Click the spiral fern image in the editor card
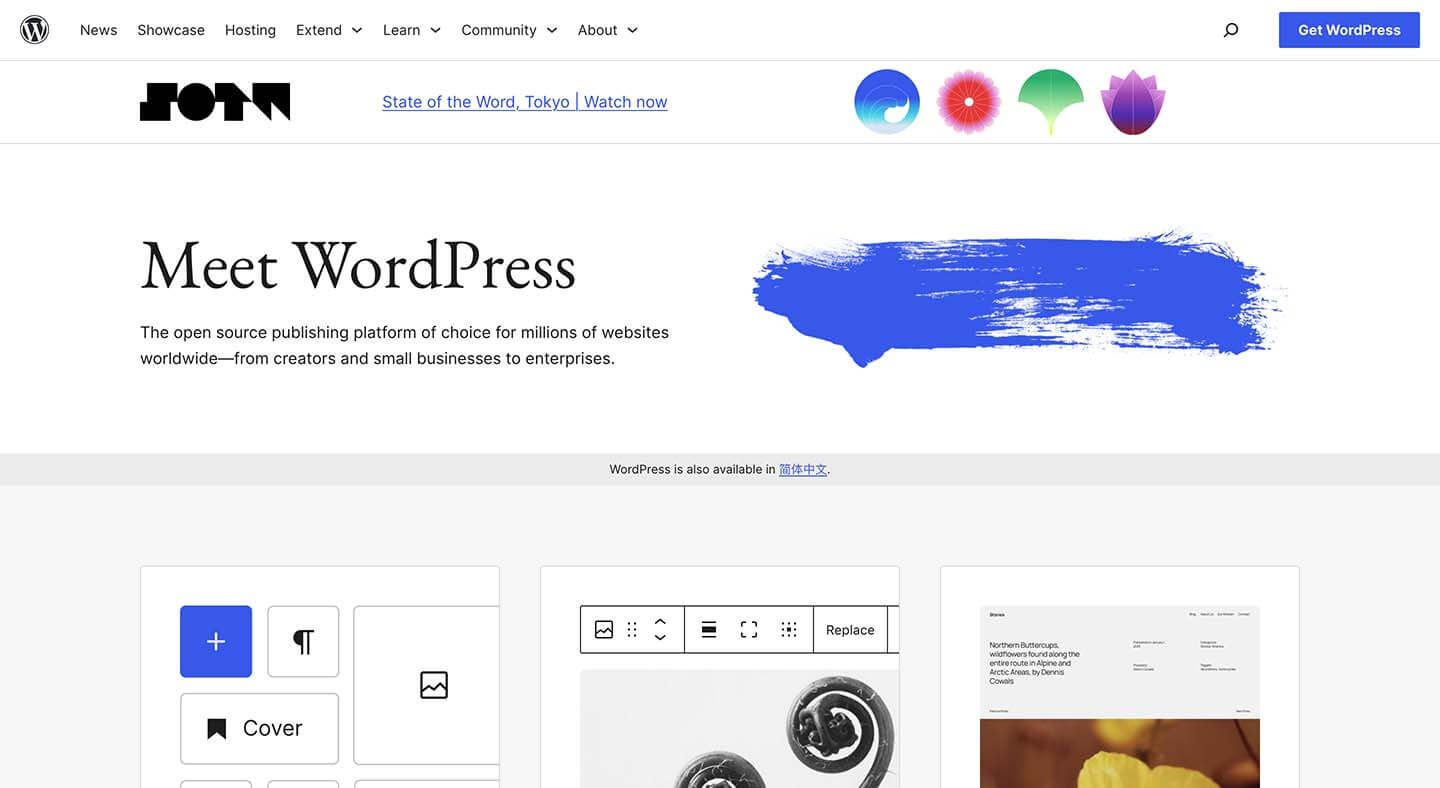 [740, 729]
